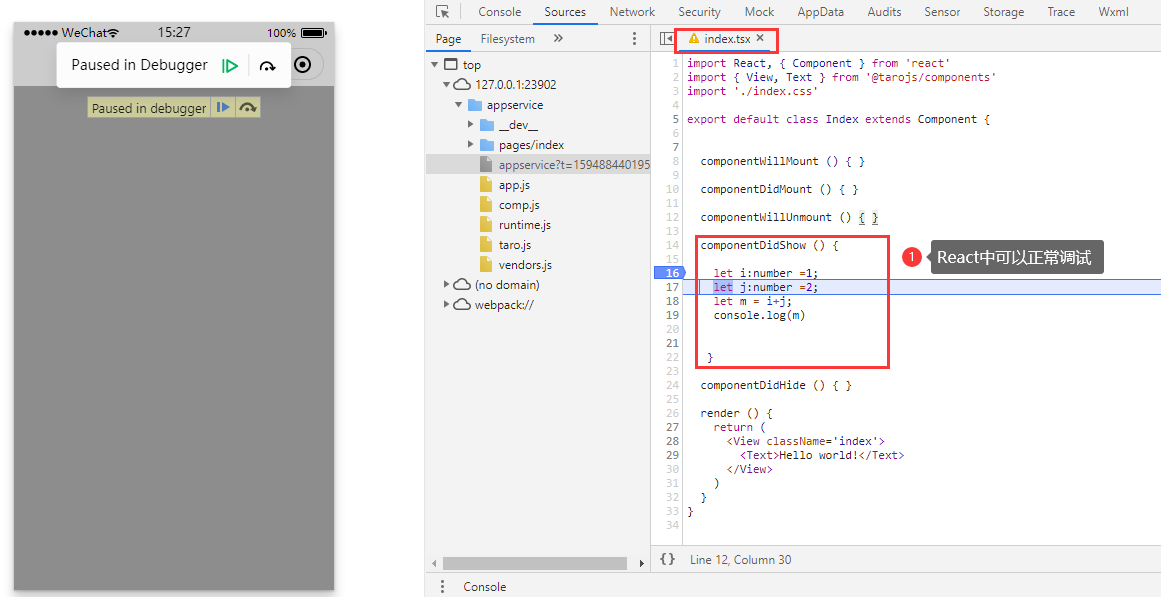Pretty-print code using the {} icon
The image size is (1161, 597).
(667, 560)
